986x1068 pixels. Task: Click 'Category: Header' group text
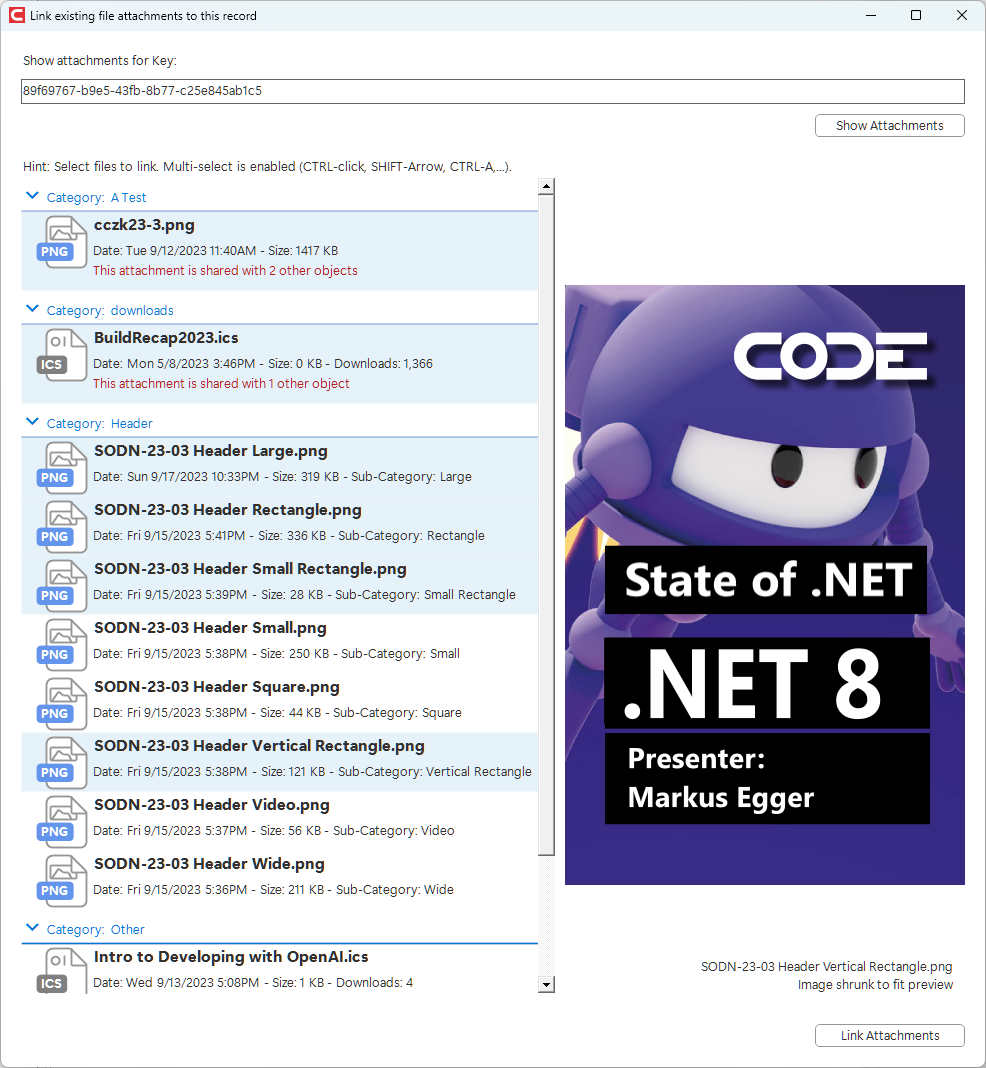tap(99, 424)
